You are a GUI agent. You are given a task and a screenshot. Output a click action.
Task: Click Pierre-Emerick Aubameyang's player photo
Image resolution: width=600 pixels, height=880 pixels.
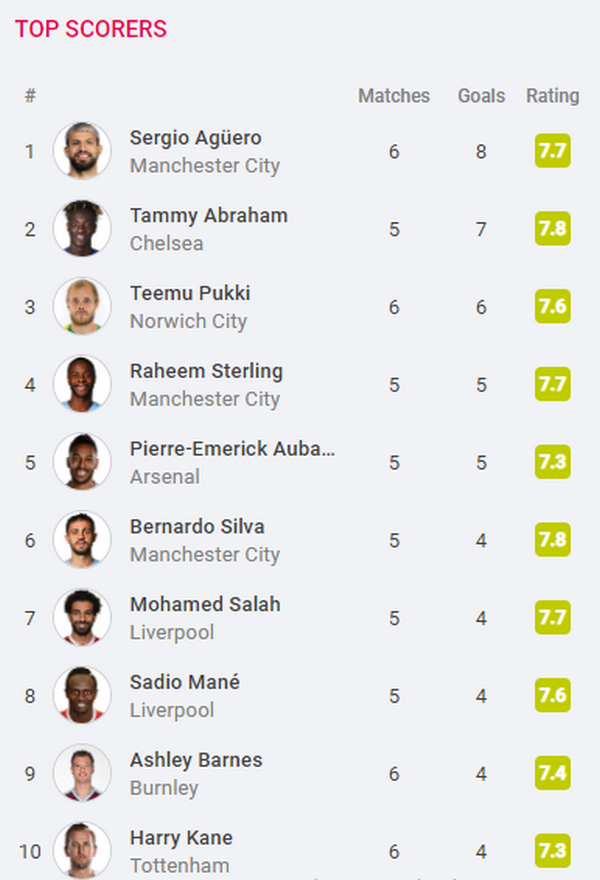(82, 462)
